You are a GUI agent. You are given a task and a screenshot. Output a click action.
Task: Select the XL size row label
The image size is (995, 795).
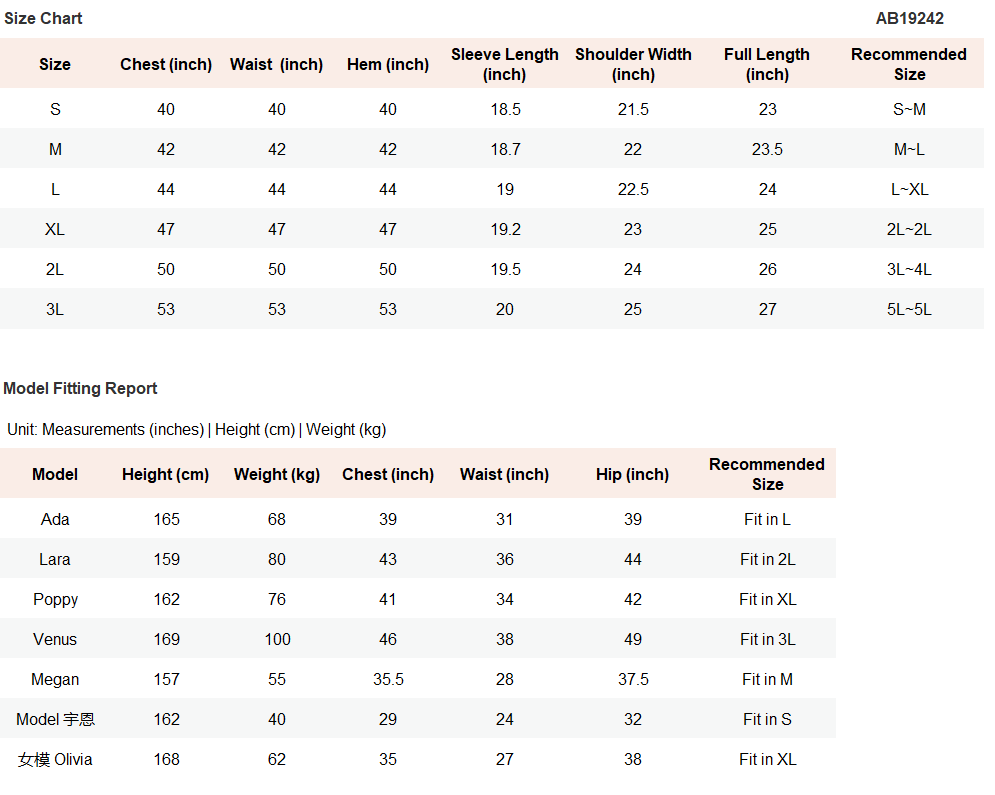pos(55,229)
